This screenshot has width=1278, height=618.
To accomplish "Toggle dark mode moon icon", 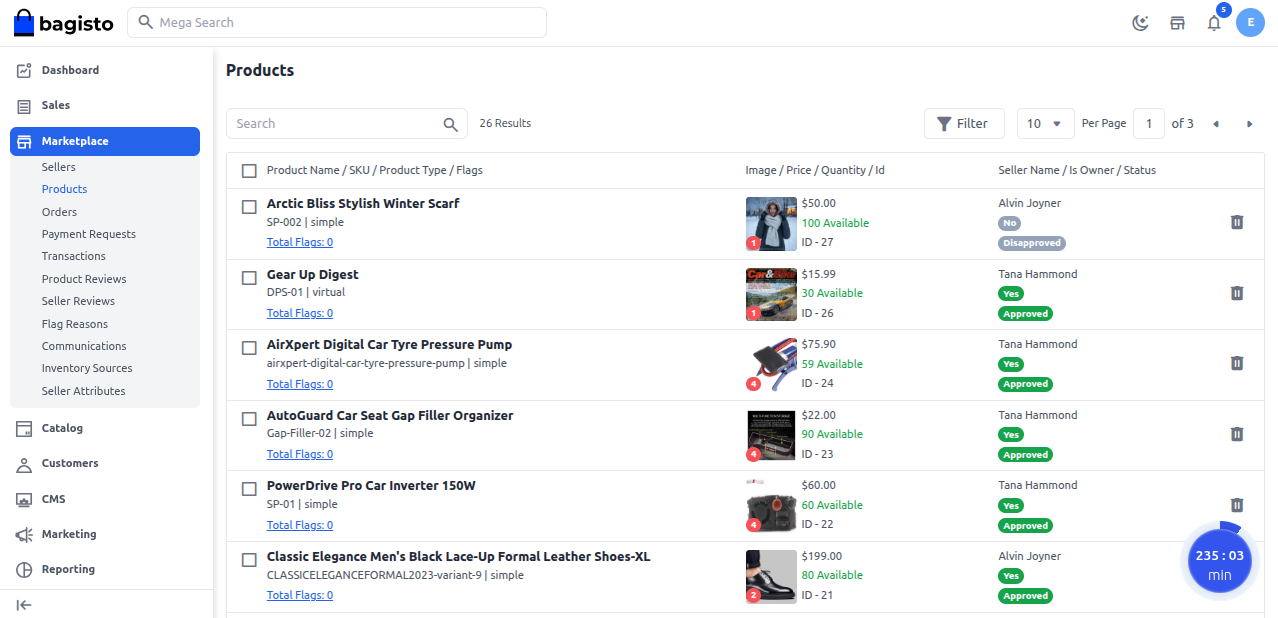I will click(1140, 23).
